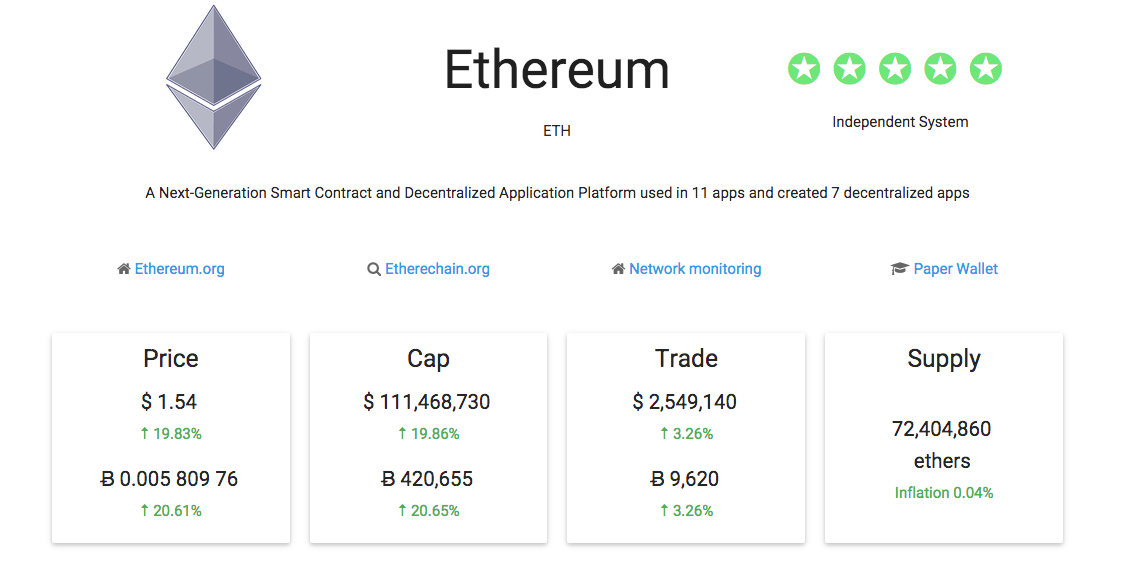Open the Paper Wallet link
The width and height of the screenshot is (1132, 562).
[956, 269]
